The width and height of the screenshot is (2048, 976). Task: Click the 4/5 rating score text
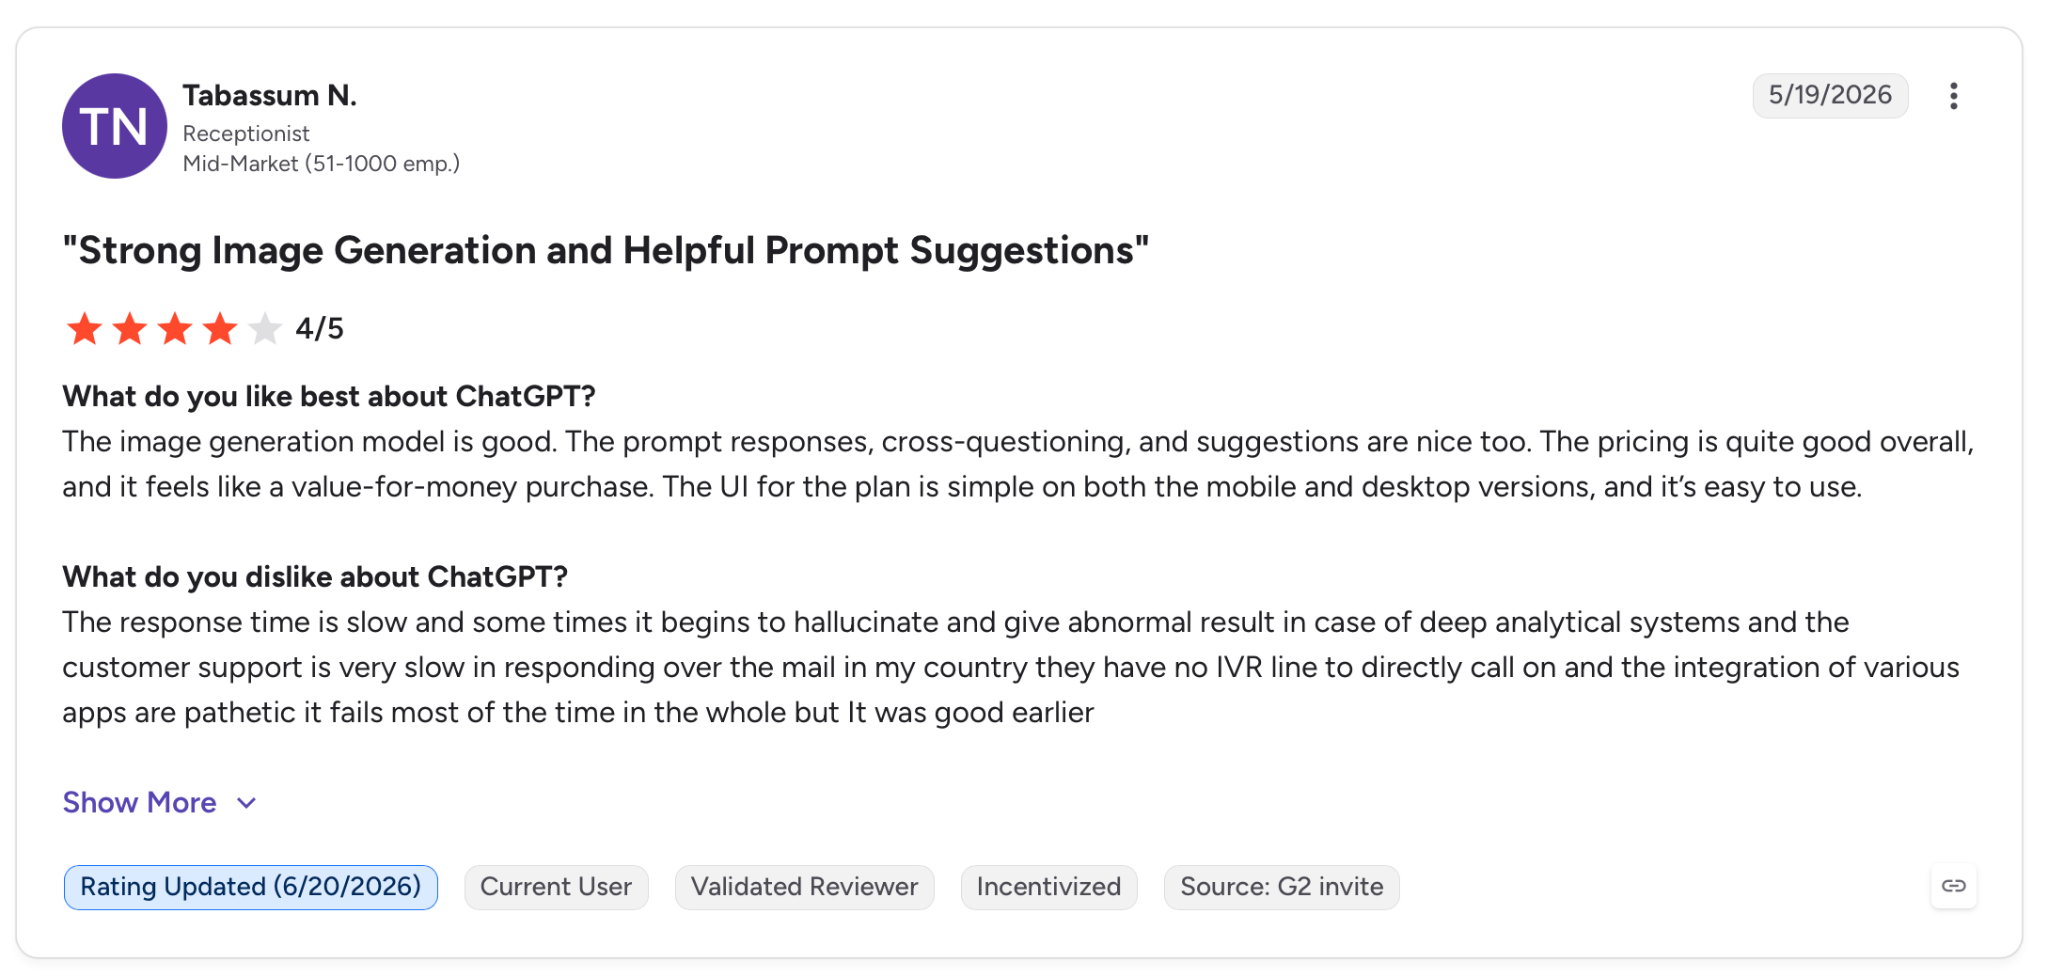319,328
